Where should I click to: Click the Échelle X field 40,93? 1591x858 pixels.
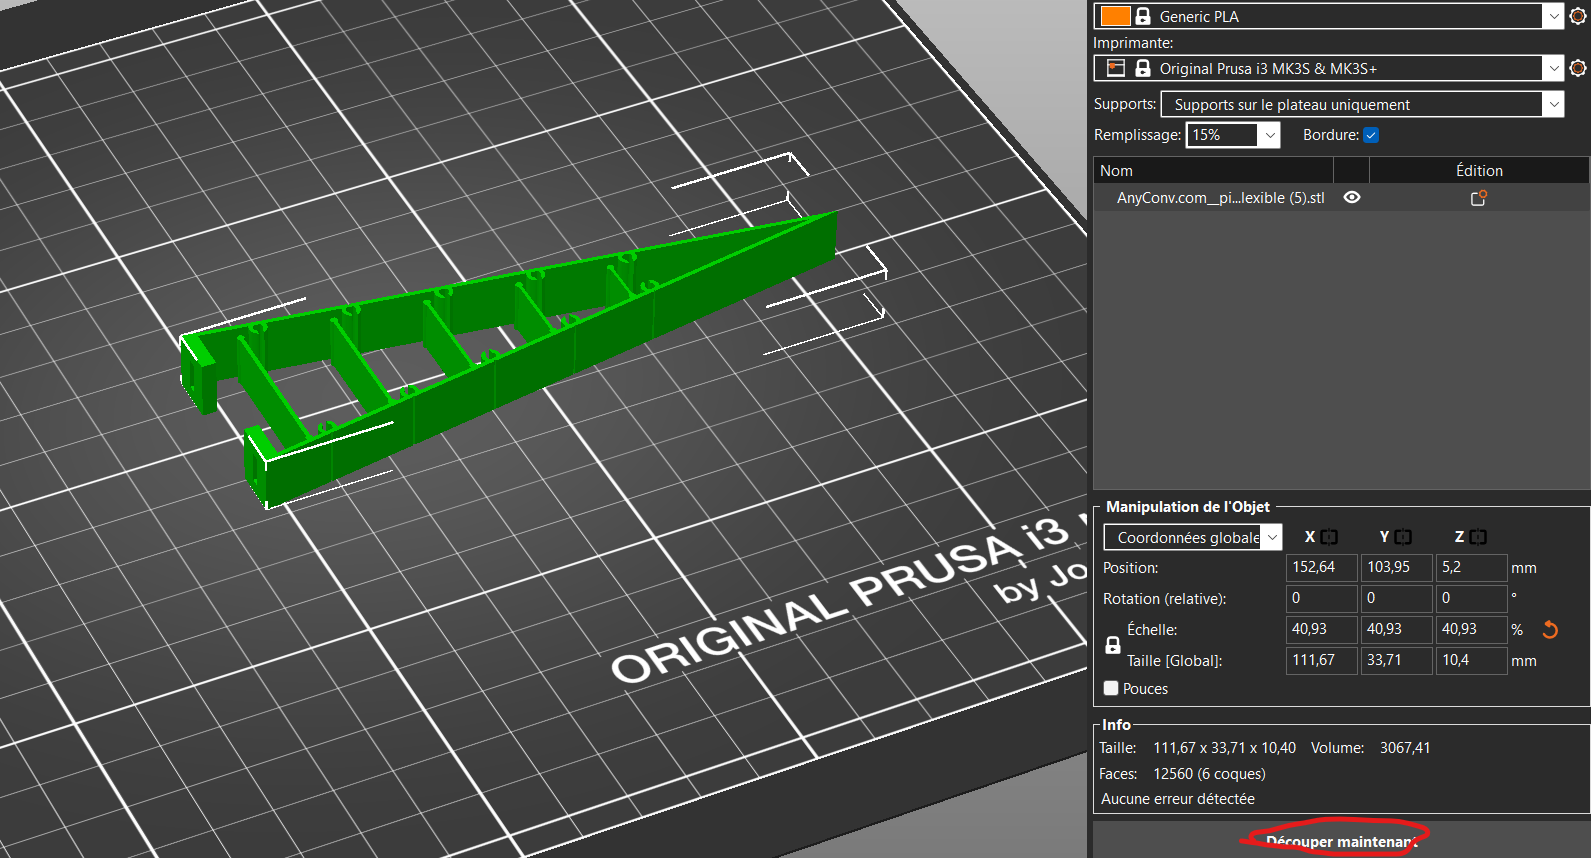click(x=1321, y=629)
